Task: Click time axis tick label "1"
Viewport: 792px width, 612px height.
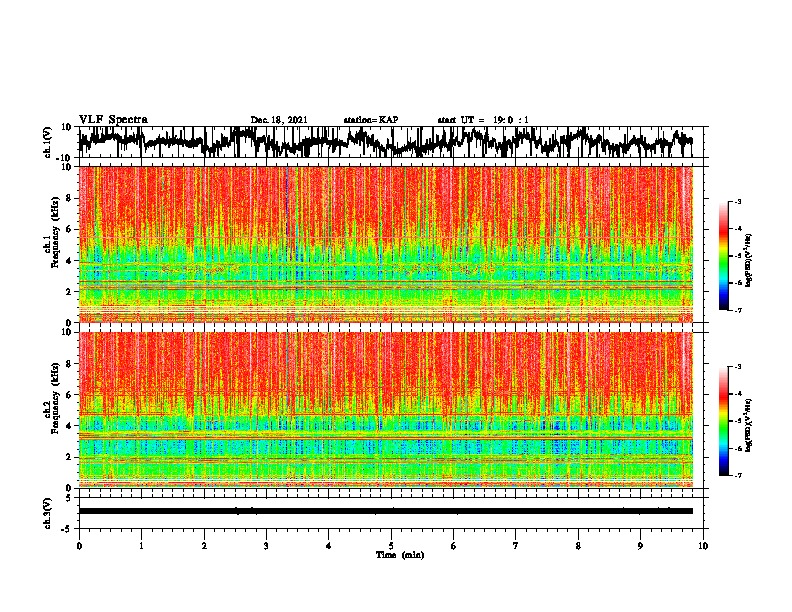Action: [x=141, y=546]
